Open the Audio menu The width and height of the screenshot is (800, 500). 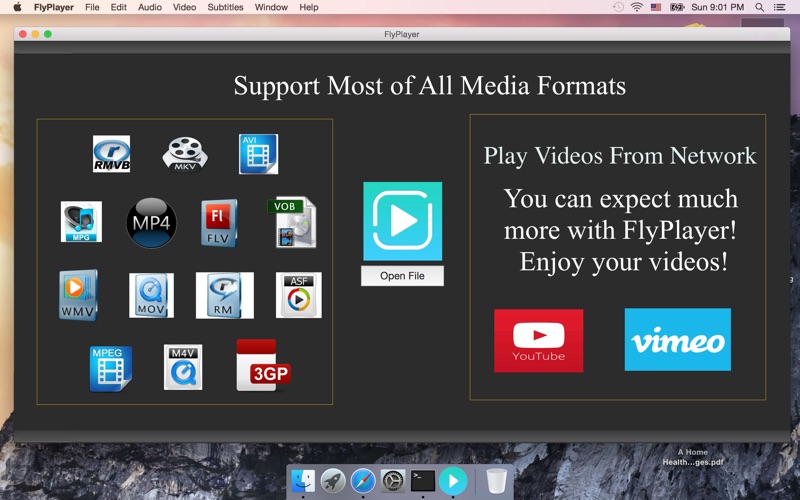149,7
